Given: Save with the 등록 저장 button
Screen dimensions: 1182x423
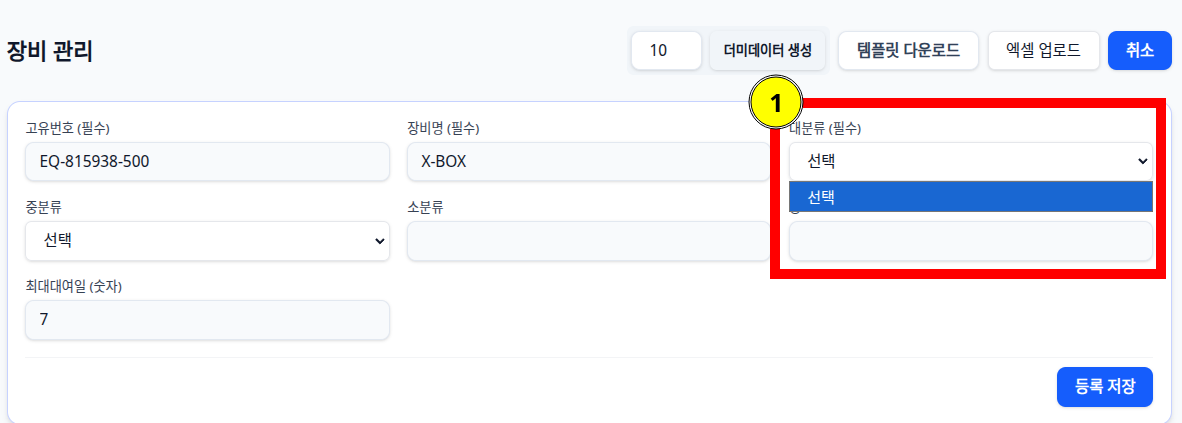Looking at the screenshot, I should (1104, 387).
